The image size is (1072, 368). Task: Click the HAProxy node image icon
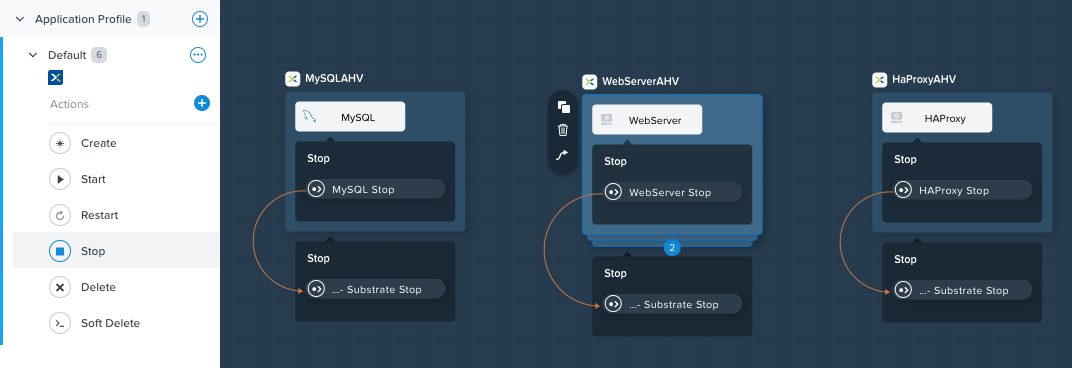(897, 118)
